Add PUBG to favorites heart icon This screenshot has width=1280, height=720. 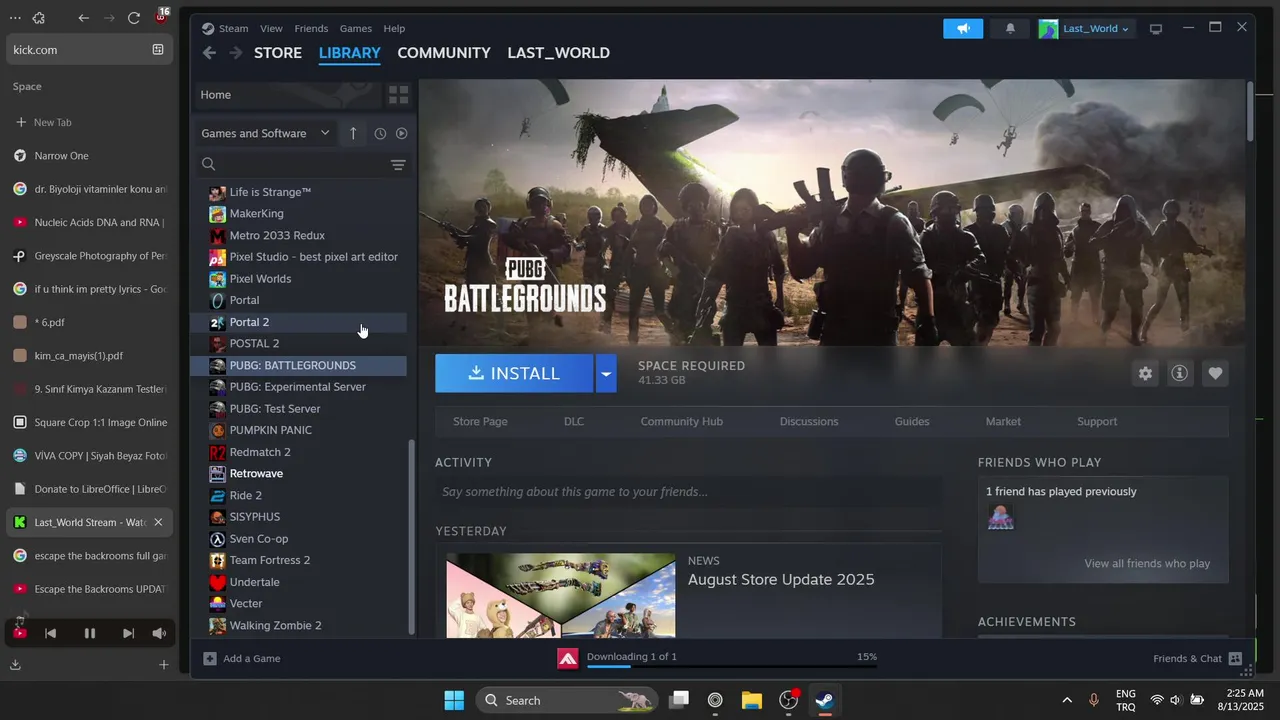tap(1215, 373)
